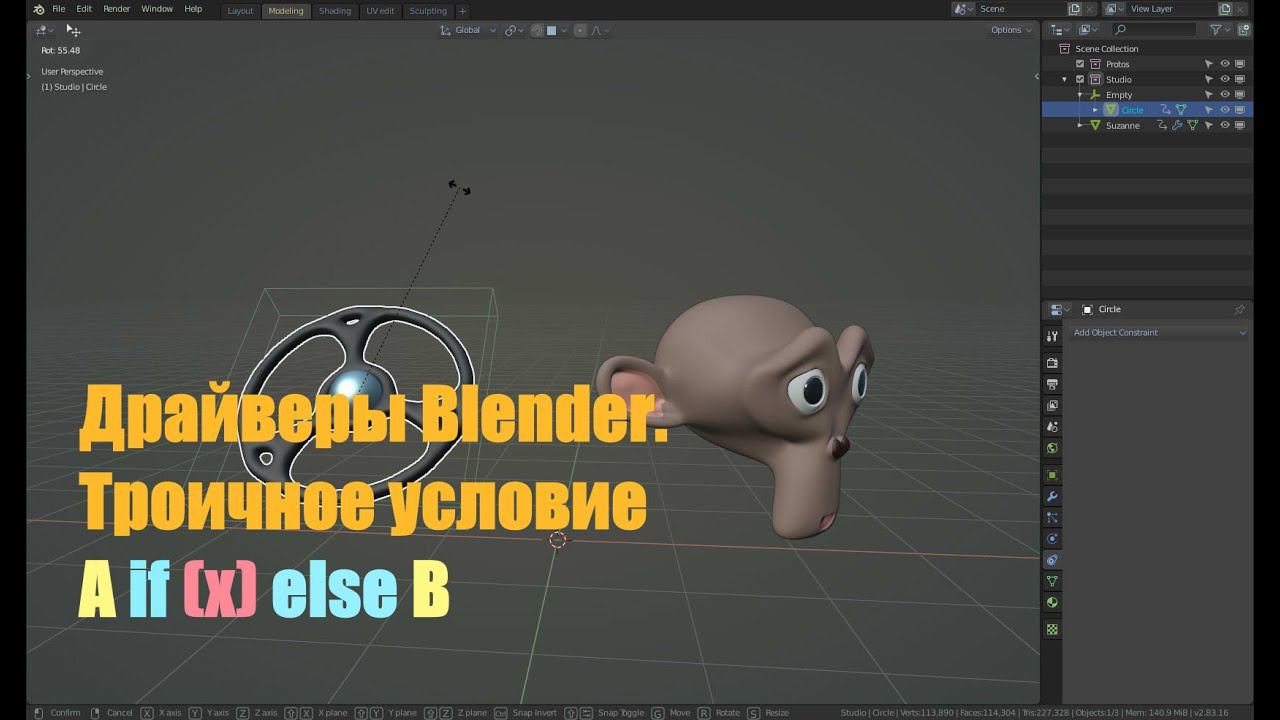This screenshot has height=720, width=1280.
Task: Toggle Suzanne selectability arrow icon
Action: [1208, 125]
